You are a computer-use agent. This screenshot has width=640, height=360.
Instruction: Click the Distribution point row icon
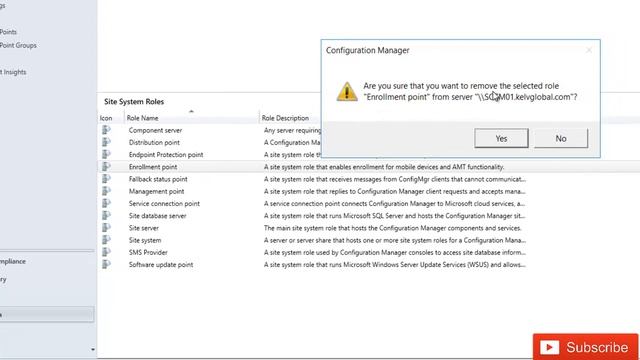click(106, 142)
